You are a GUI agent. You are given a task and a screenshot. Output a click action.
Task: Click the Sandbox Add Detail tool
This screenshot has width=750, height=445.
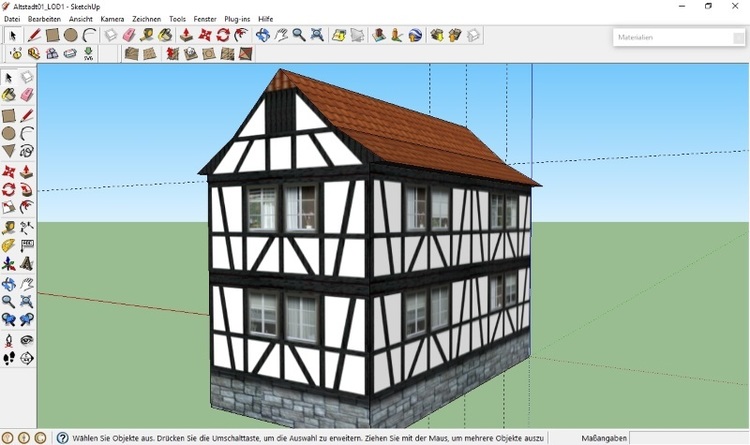[x=227, y=54]
